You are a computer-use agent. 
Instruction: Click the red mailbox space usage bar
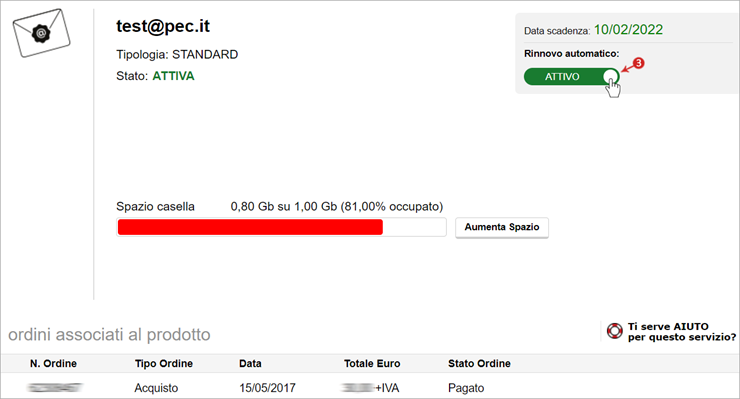pos(250,227)
